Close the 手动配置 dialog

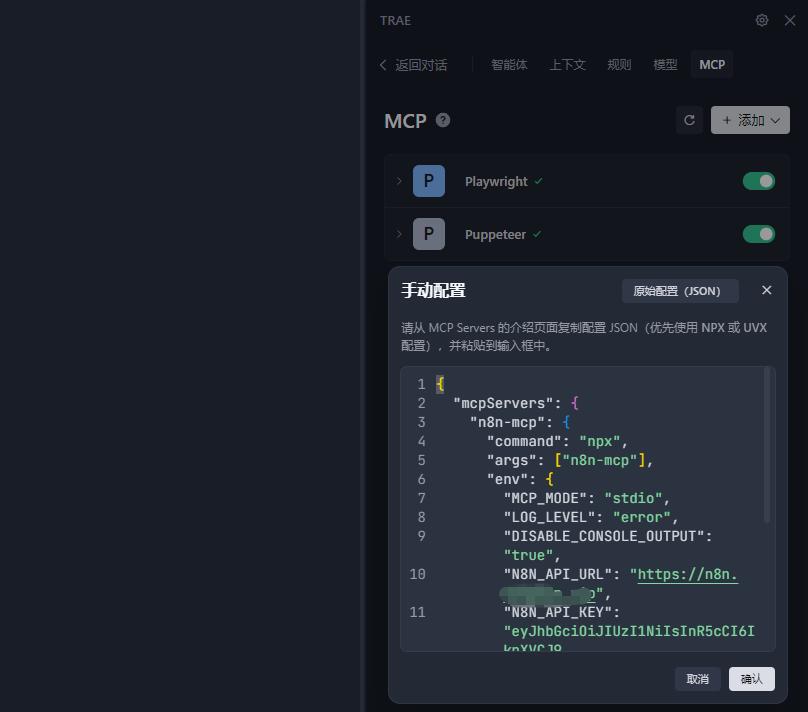tap(766, 290)
